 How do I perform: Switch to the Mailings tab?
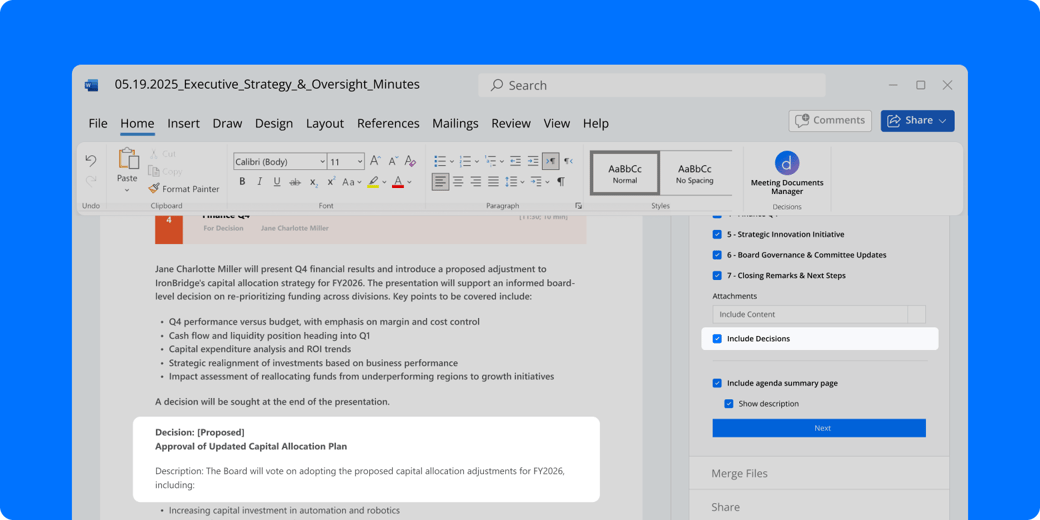455,123
